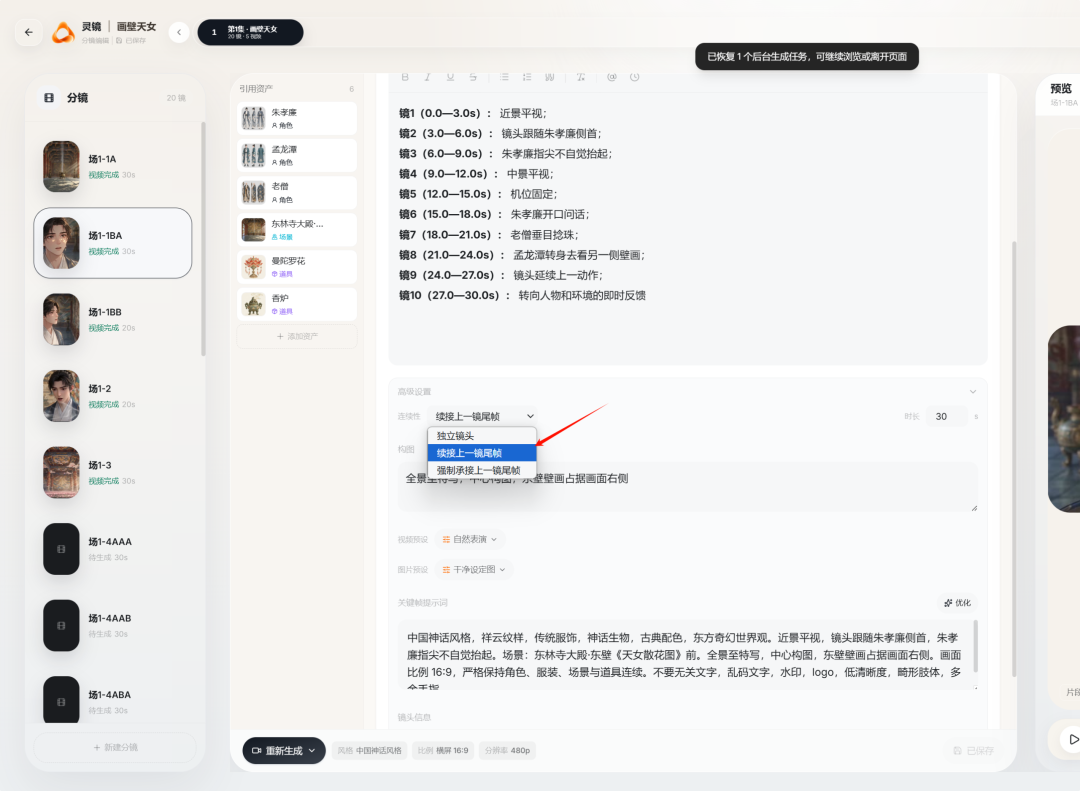This screenshot has width=1080, height=791.
Task: Select storyboard shot 场1-3
Action: (x=113, y=473)
